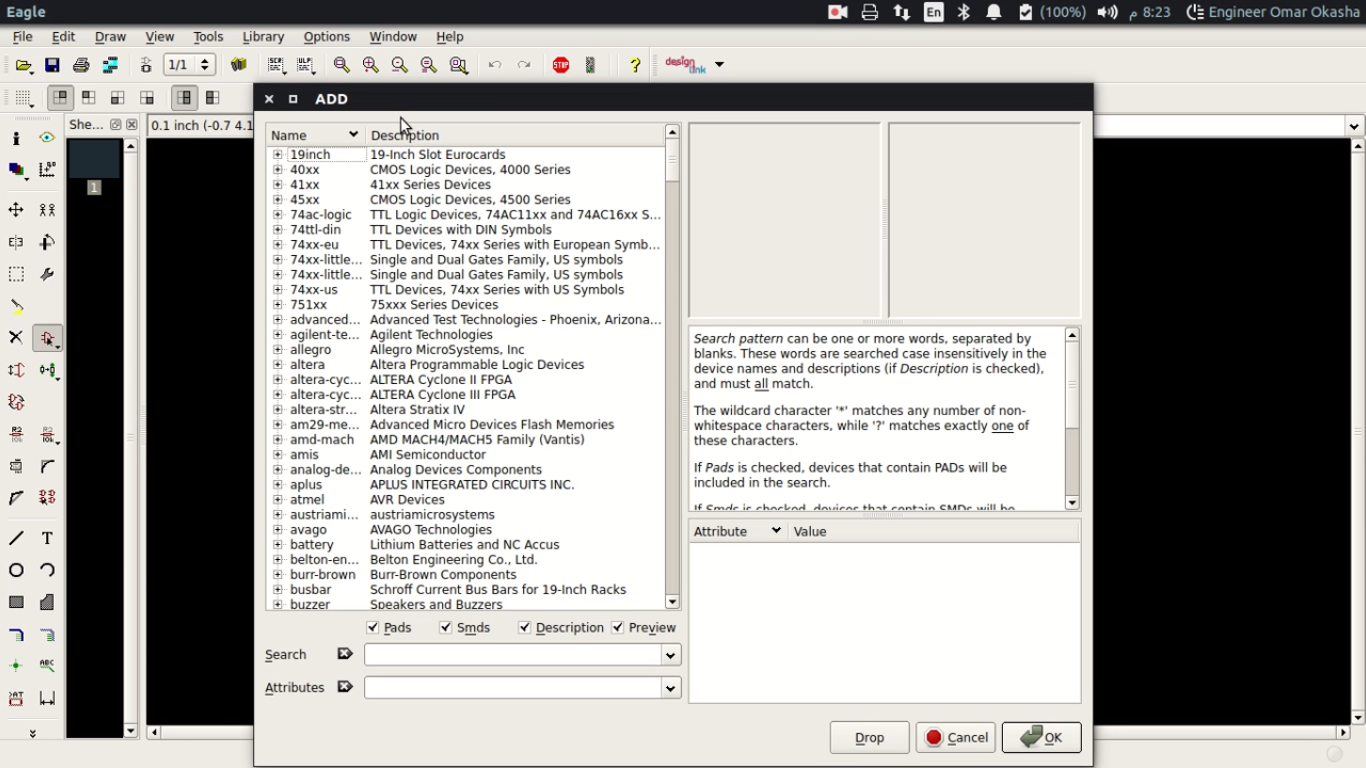The height and width of the screenshot is (768, 1366).
Task: Click the red STOP icon
Action: coord(561,65)
